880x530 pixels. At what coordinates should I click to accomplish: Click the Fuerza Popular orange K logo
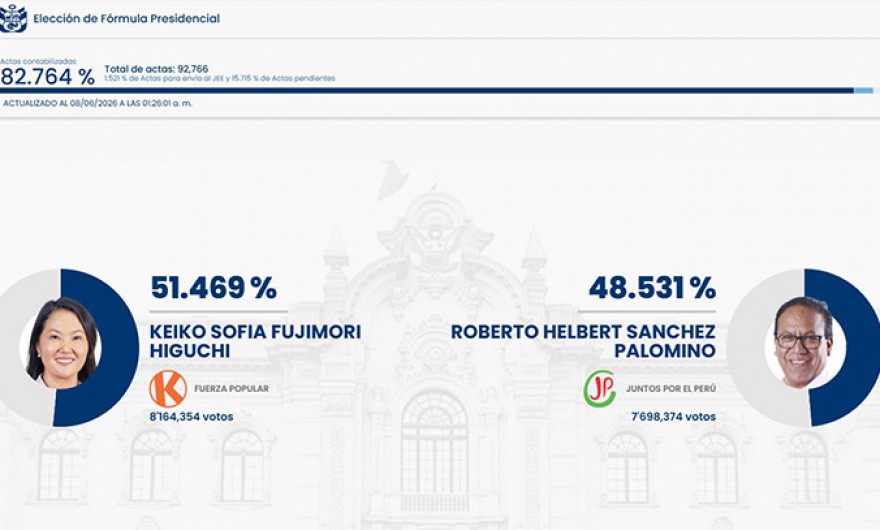pos(168,389)
